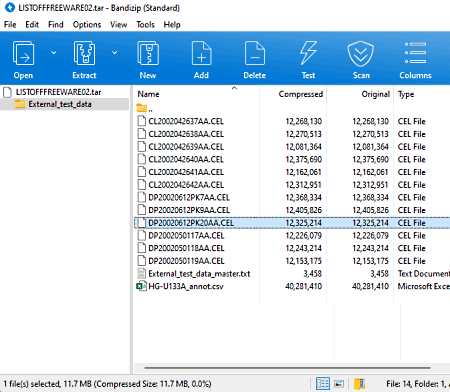This screenshot has width=450, height=392.
Task: Sort by the Name column header
Action: pyautogui.click(x=148, y=94)
